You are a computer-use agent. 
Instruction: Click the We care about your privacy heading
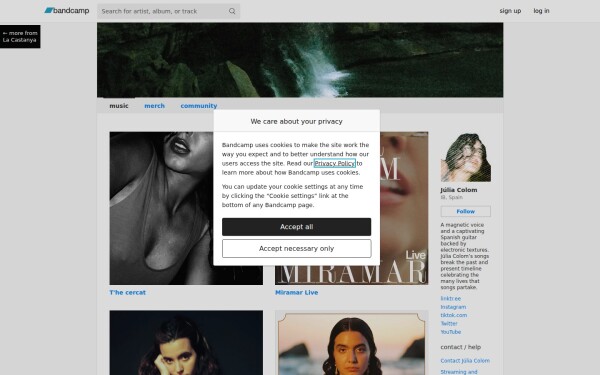pyautogui.click(x=297, y=121)
